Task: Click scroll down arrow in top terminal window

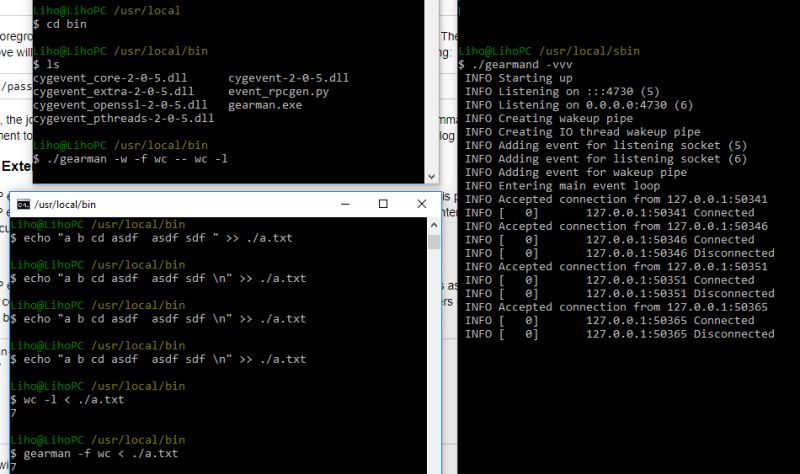Action: click(x=432, y=177)
